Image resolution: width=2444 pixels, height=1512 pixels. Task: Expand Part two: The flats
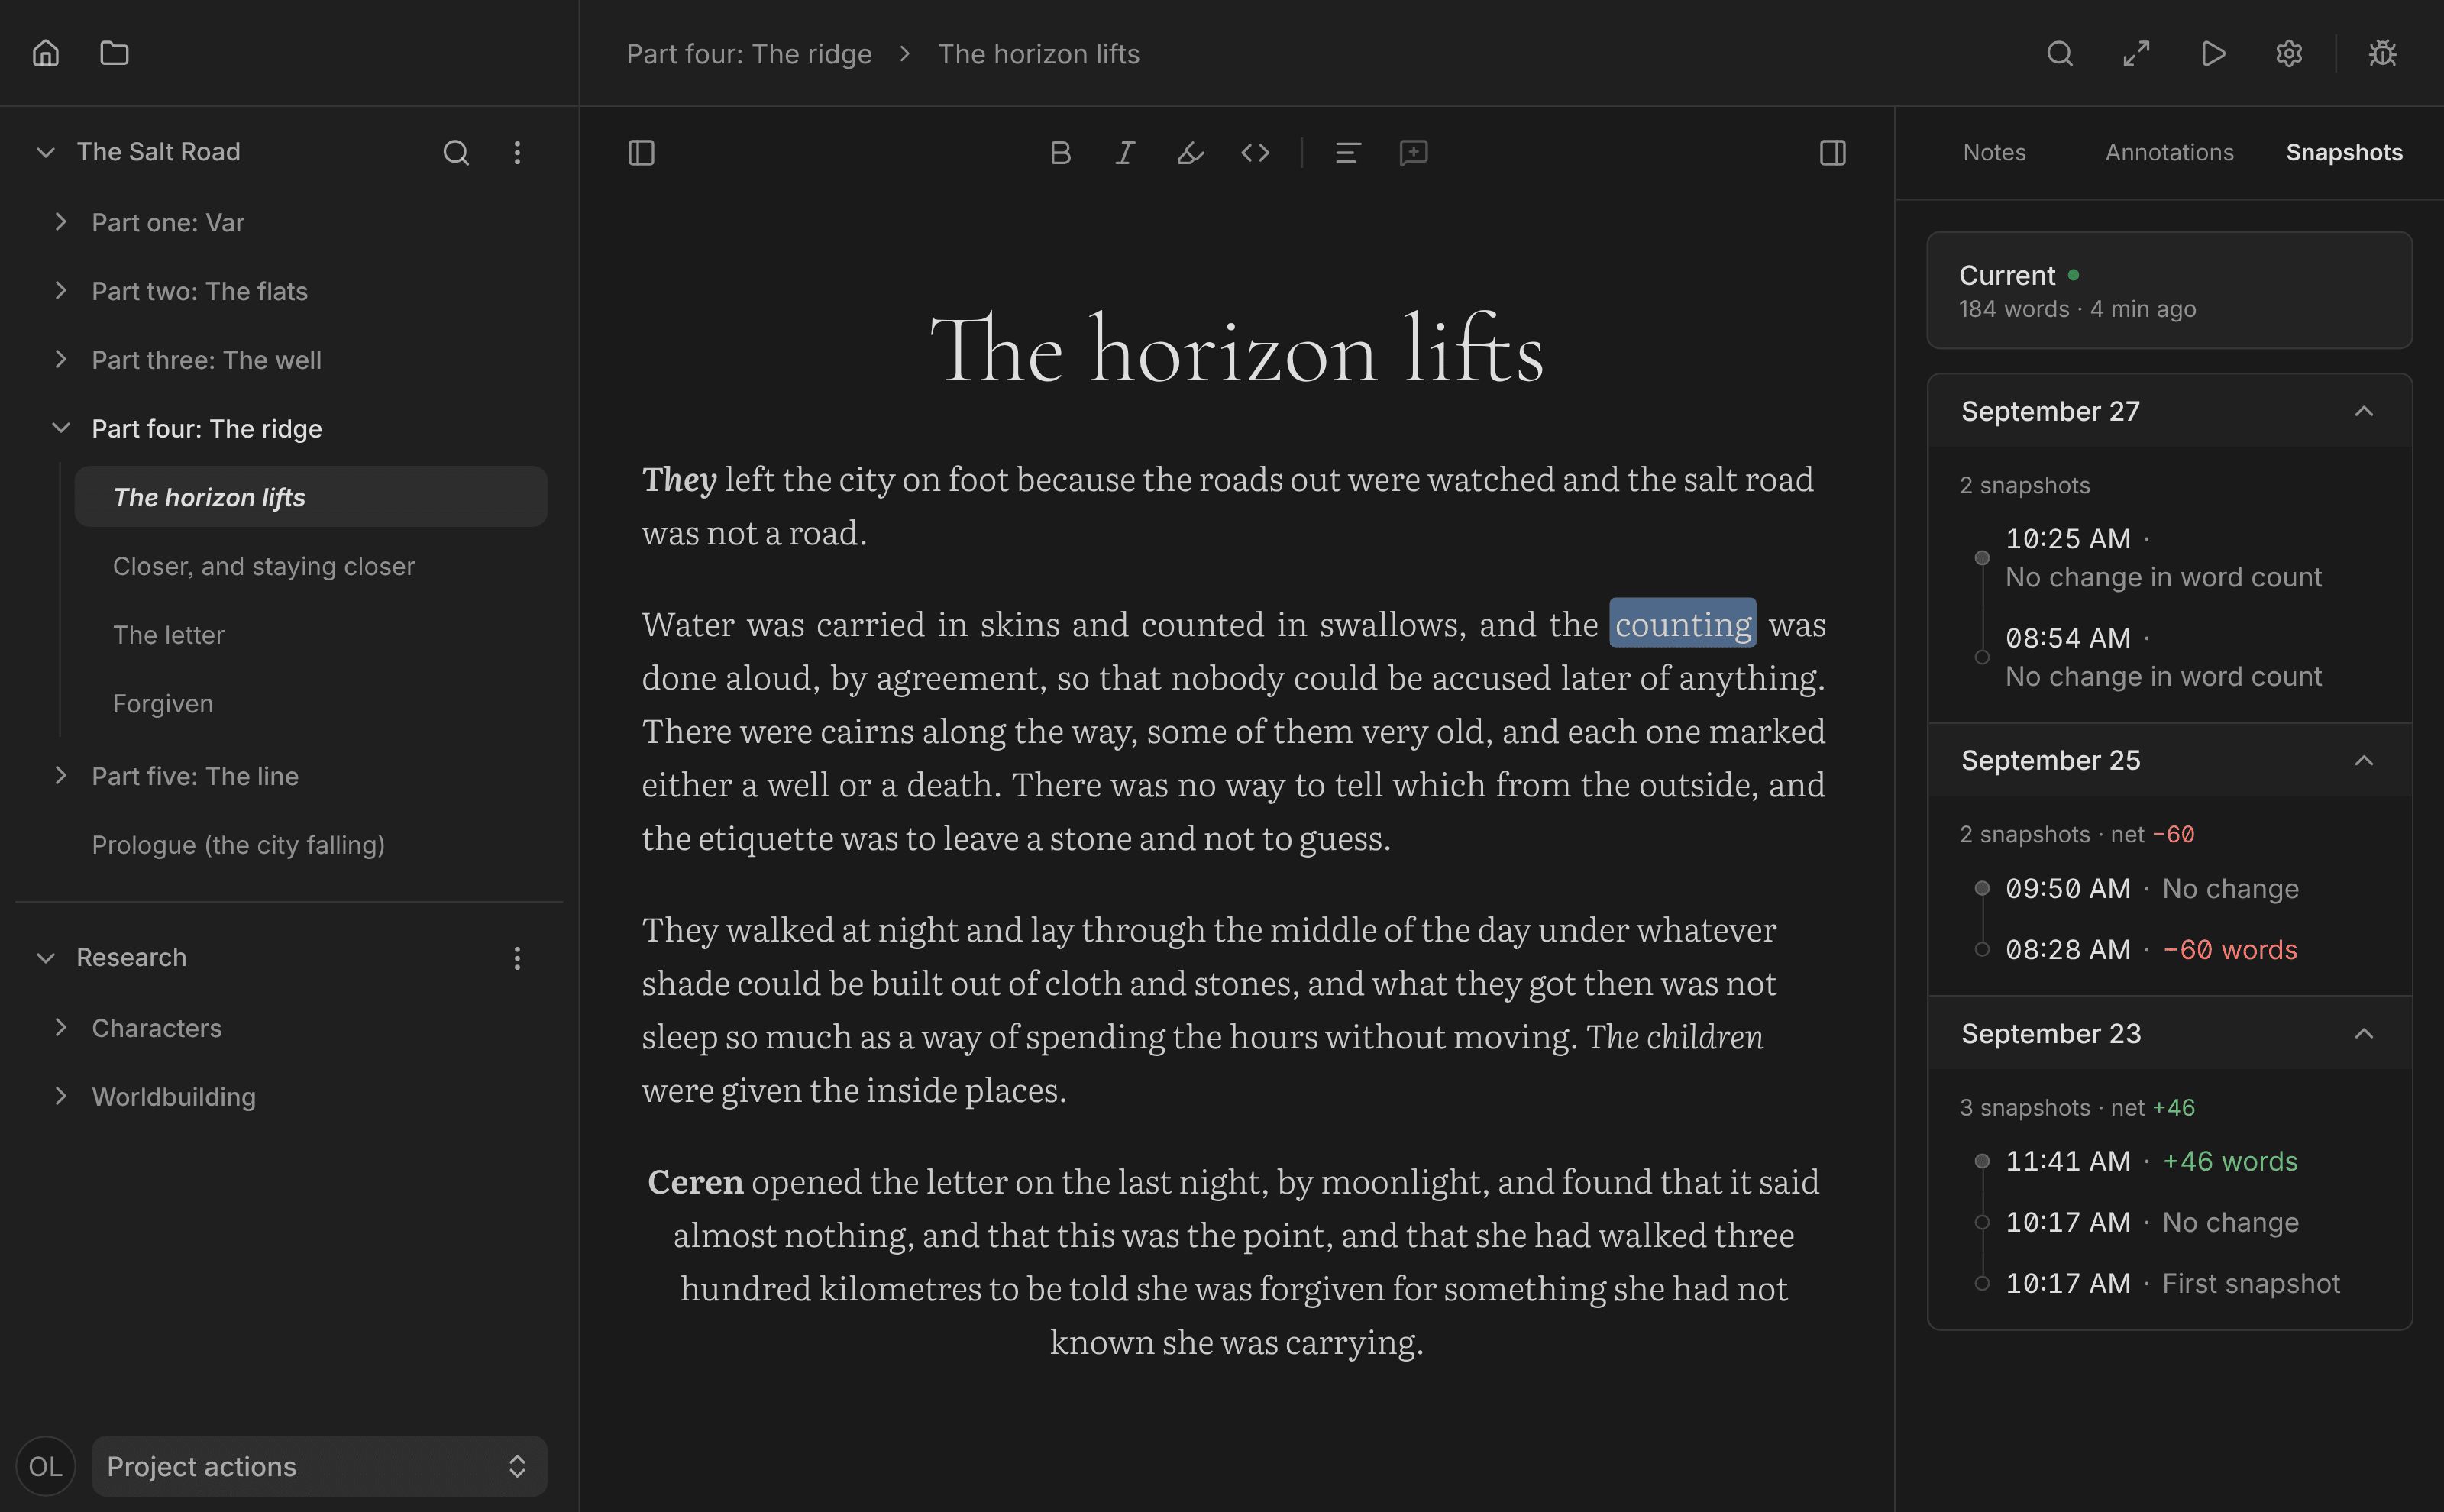(x=61, y=291)
